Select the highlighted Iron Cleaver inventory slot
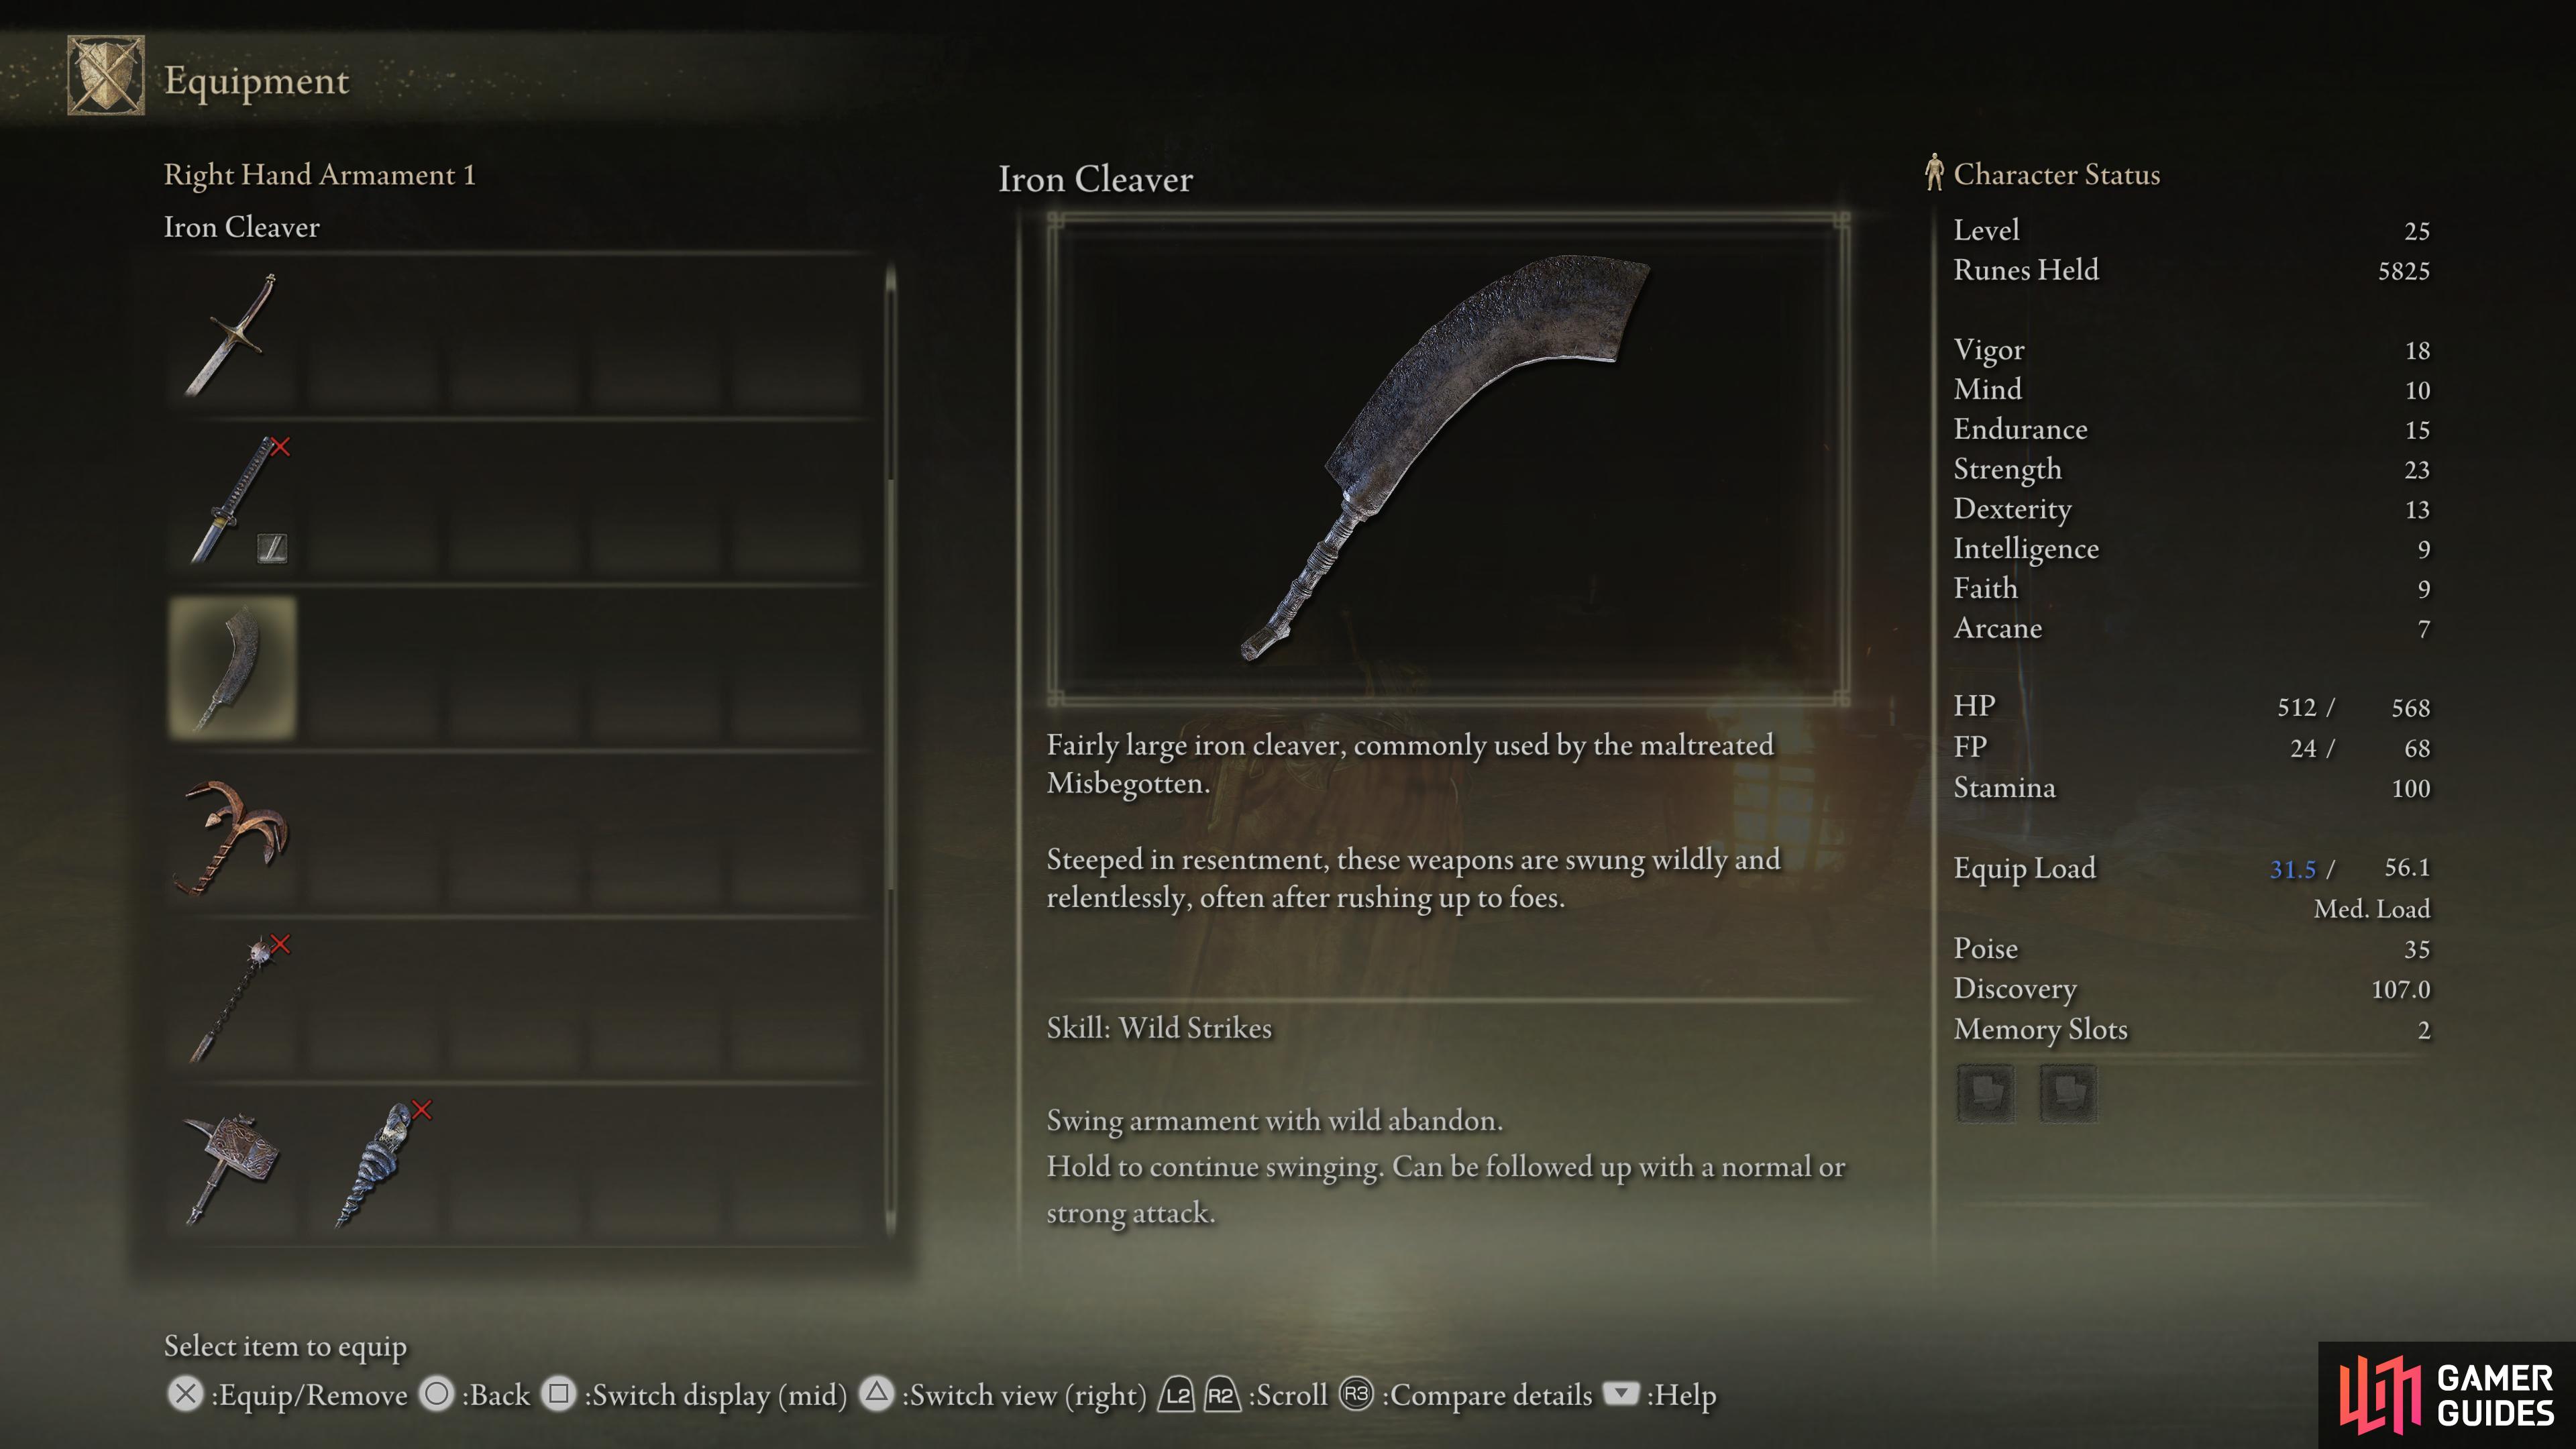2576x1449 pixels. tap(232, 668)
